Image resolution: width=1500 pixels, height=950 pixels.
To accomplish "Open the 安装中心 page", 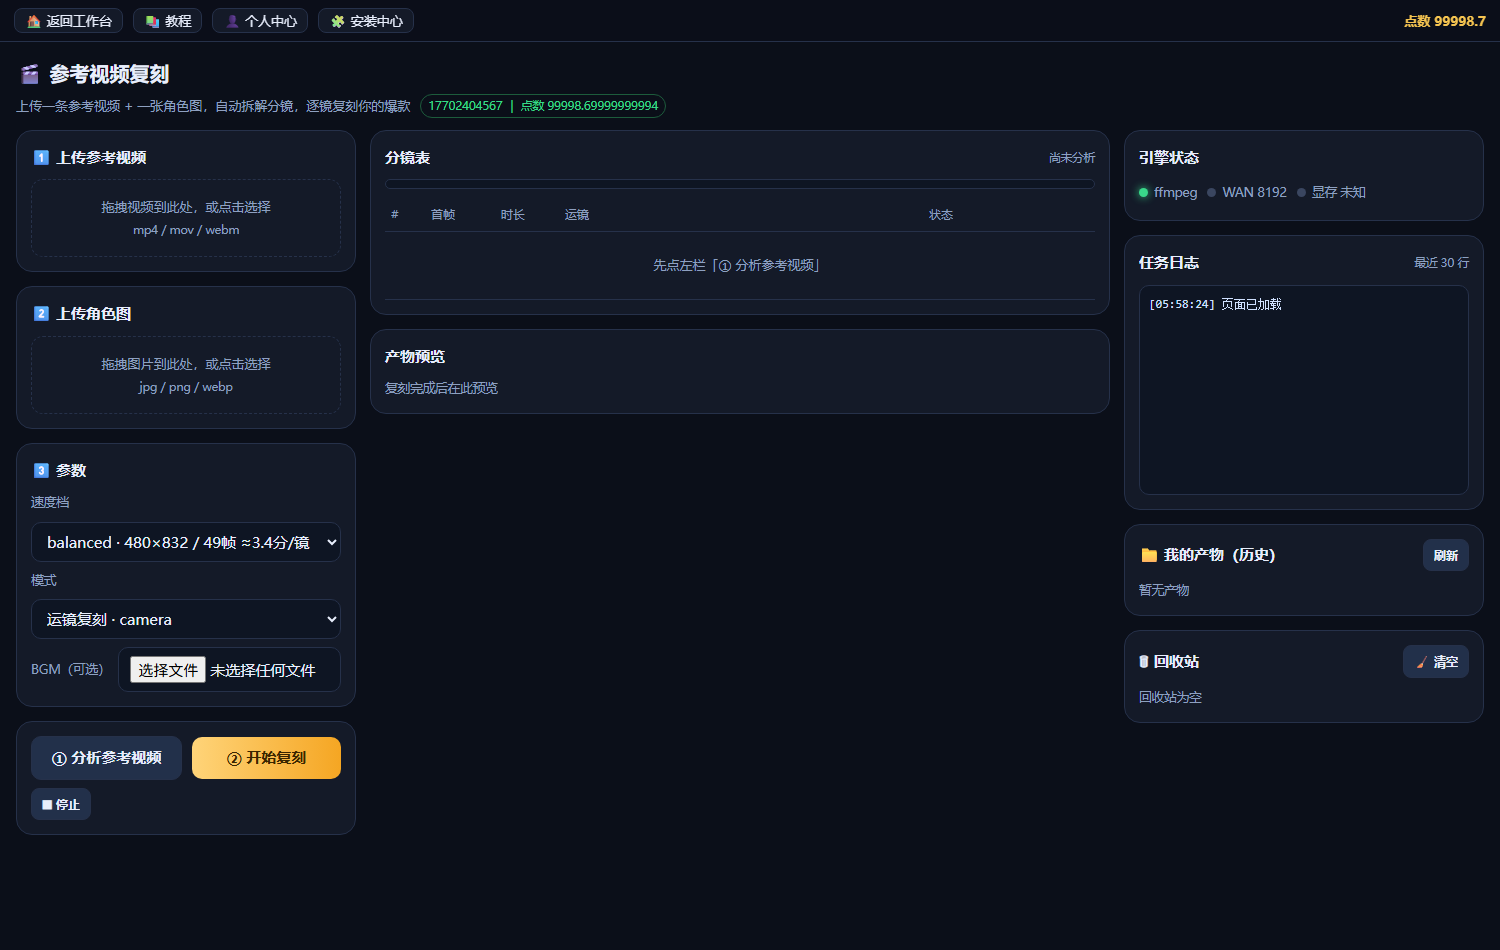I will point(366,21).
